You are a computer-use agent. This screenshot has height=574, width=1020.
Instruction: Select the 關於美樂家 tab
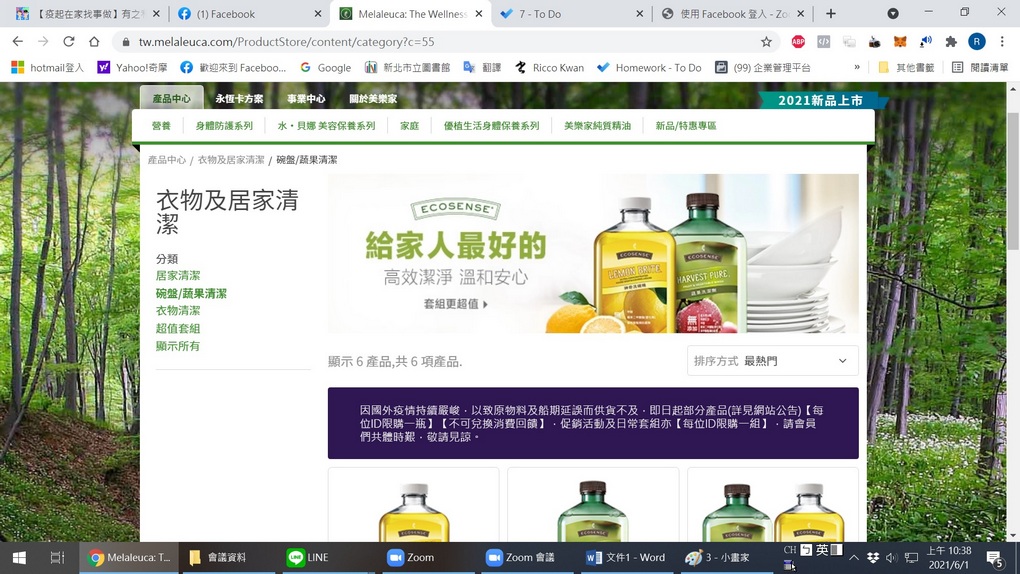pos(373,99)
